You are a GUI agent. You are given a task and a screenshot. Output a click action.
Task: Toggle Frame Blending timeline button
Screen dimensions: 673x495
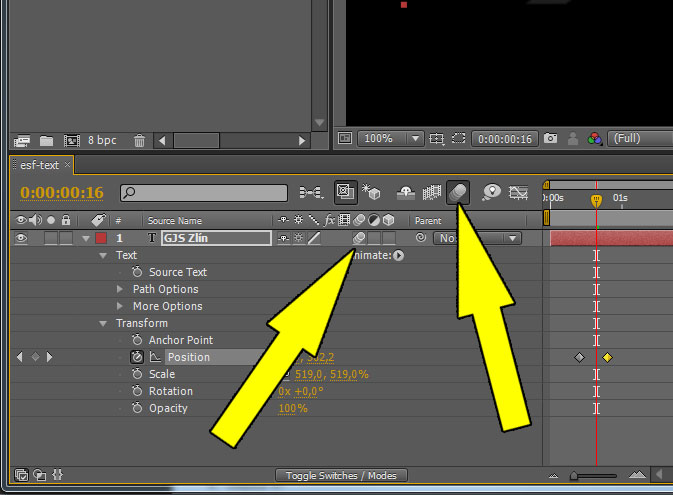tap(432, 192)
